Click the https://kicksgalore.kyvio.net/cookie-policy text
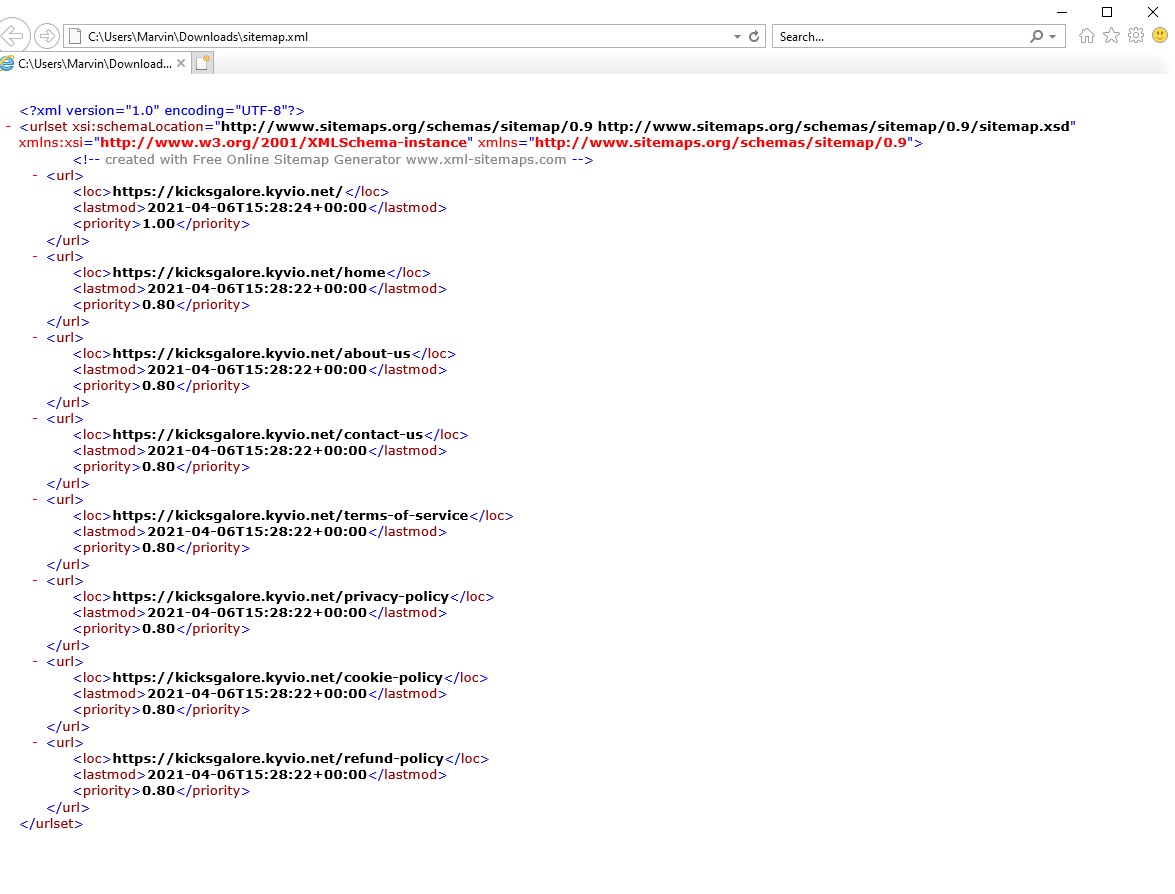This screenshot has height=894, width=1175. pyautogui.click(x=277, y=677)
